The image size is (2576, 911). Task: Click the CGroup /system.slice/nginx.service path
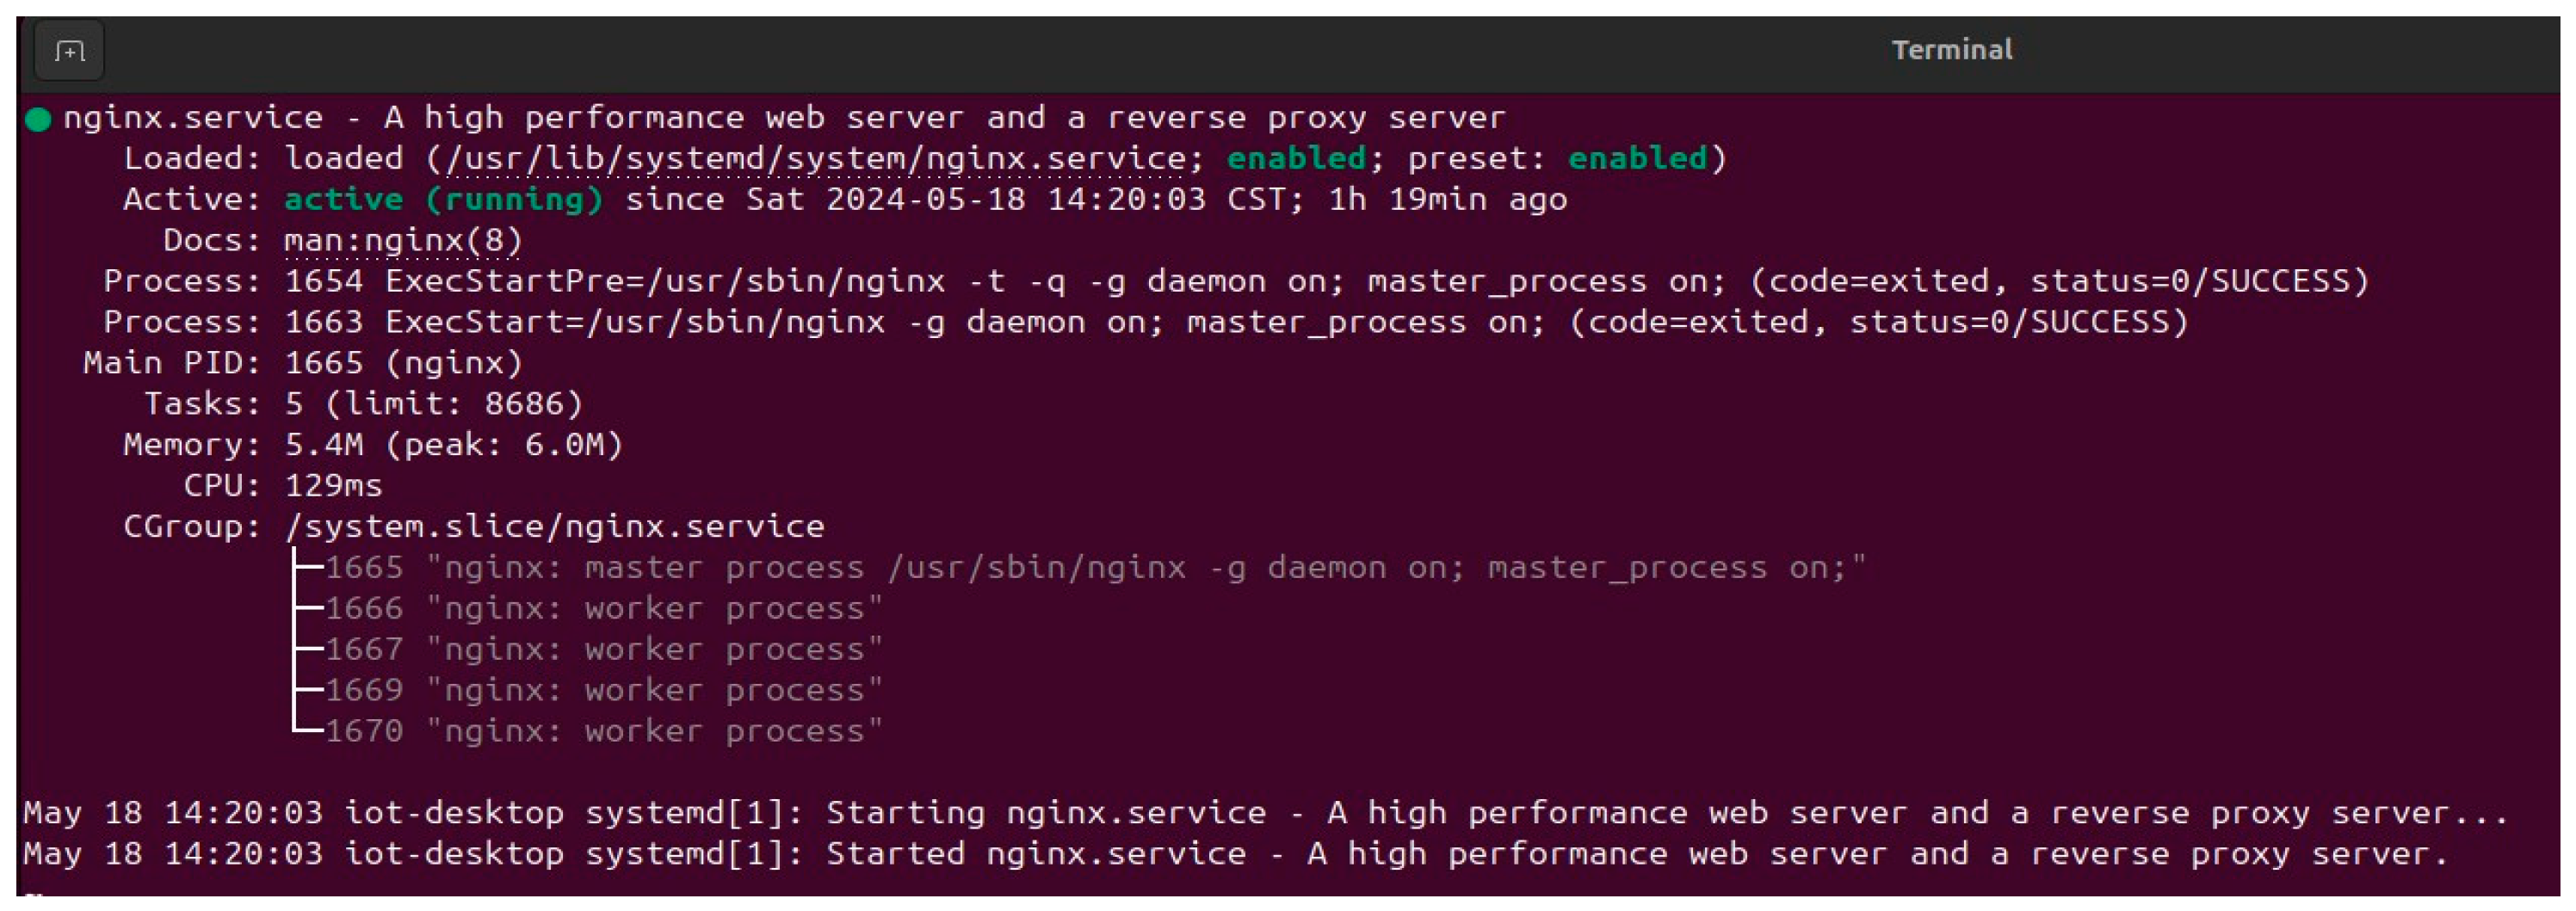555,526
